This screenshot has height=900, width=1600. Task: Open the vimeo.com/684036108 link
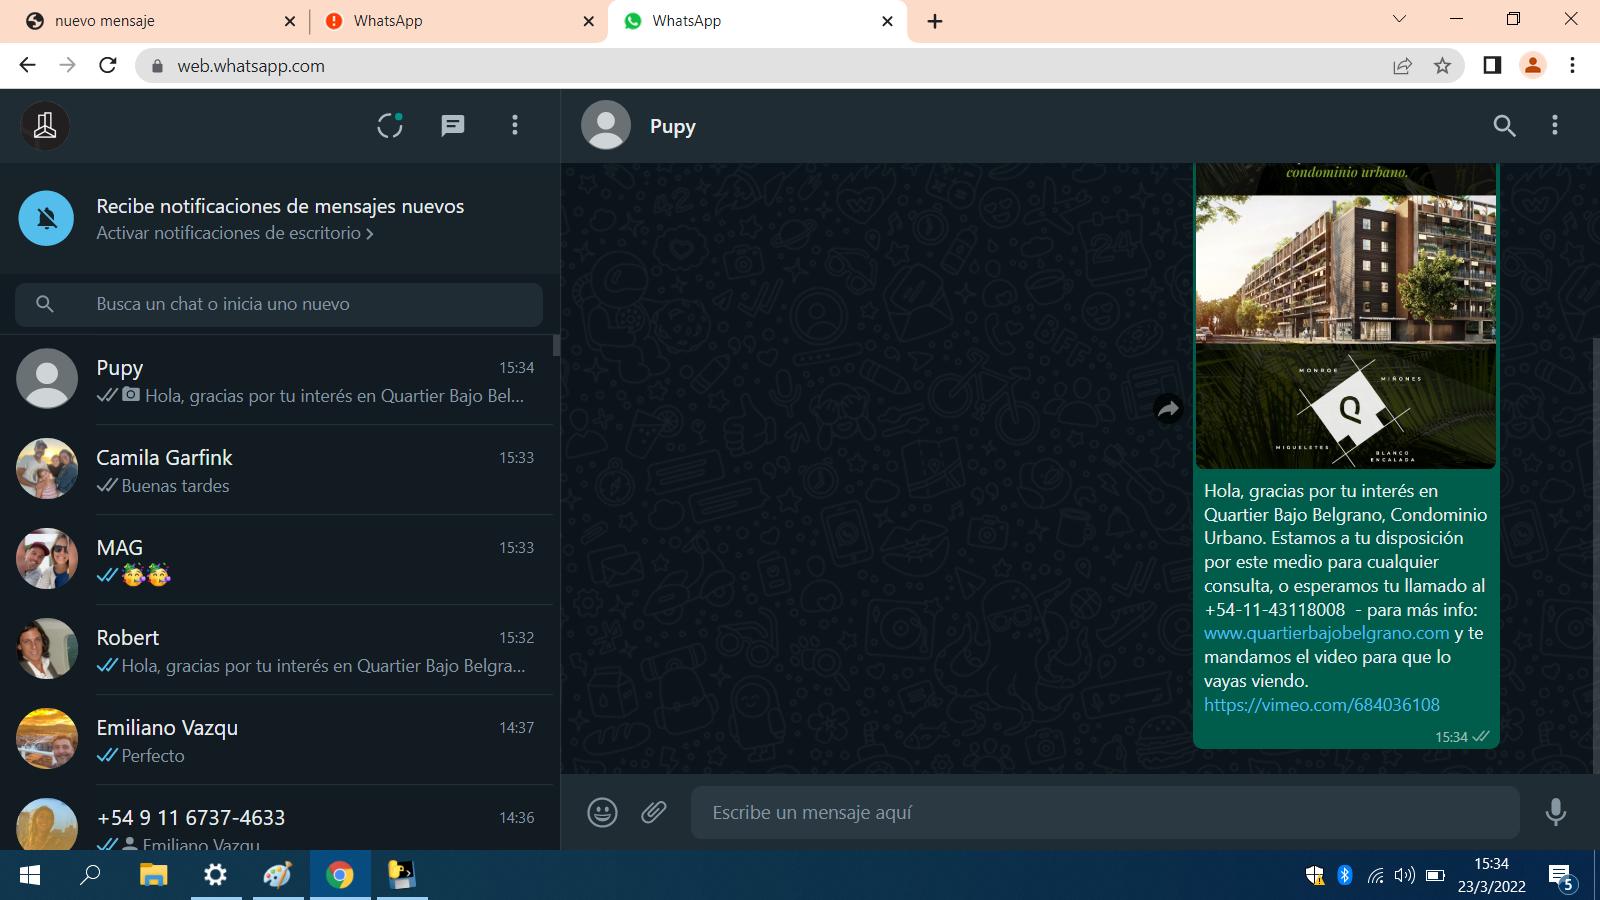click(1322, 705)
